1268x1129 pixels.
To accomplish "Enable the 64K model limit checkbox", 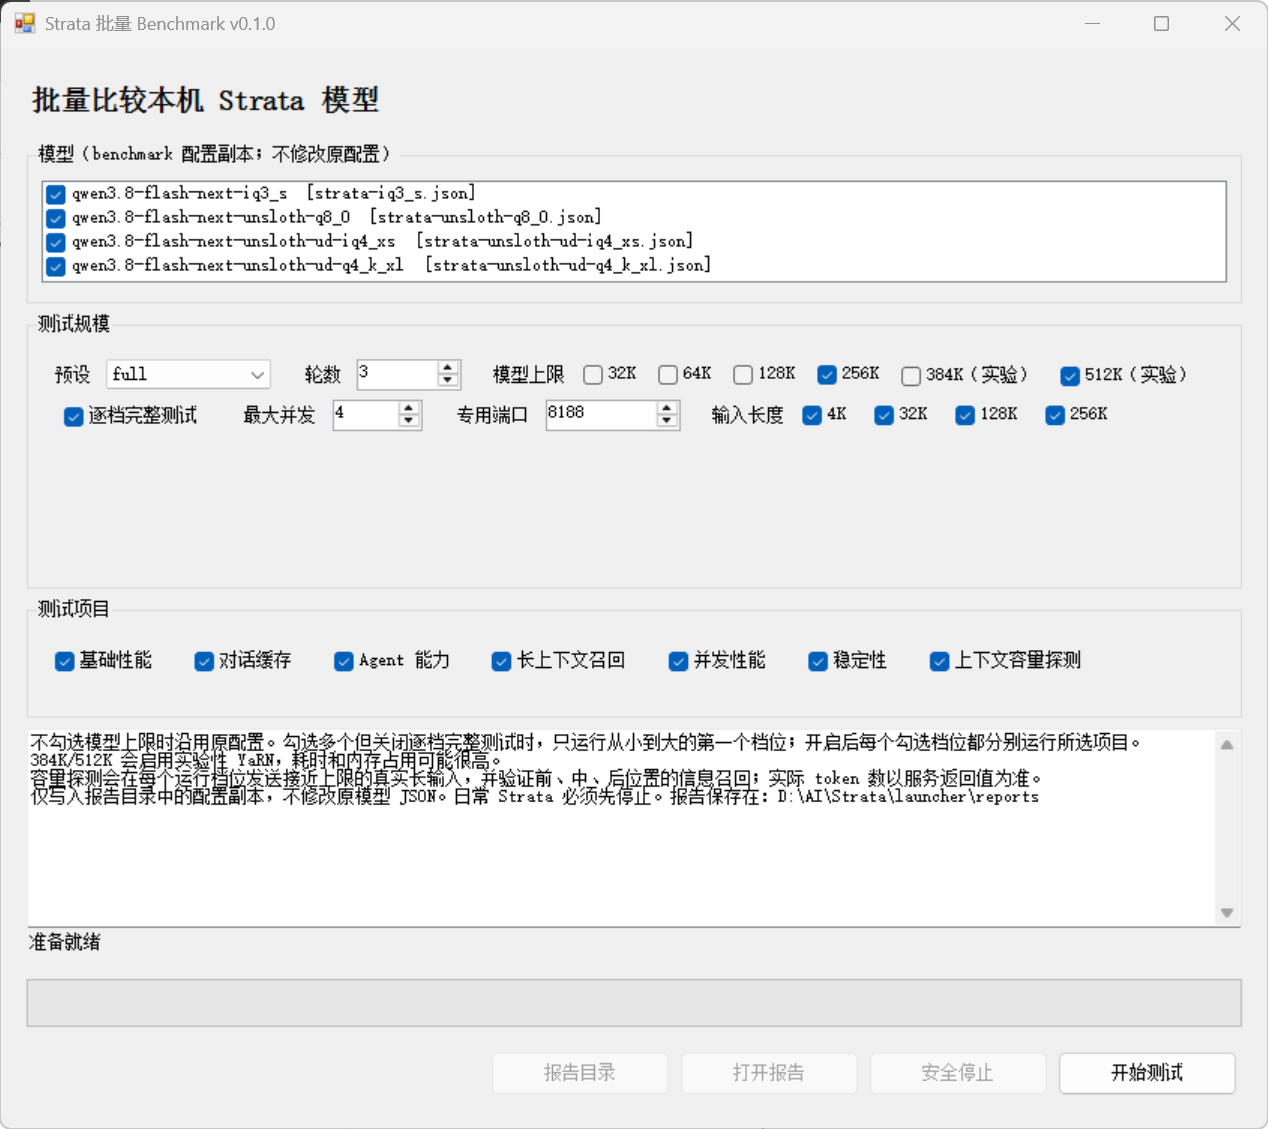I will pos(668,375).
